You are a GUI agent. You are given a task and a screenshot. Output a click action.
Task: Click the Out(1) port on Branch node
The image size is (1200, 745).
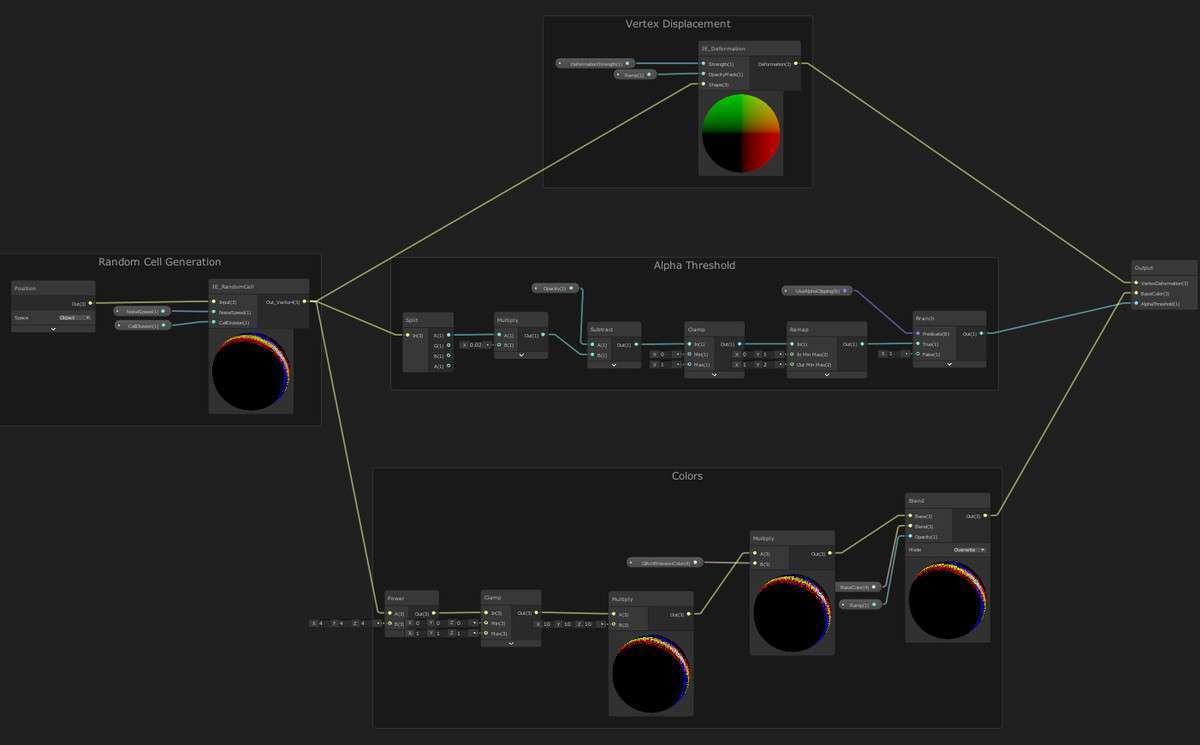pos(981,333)
